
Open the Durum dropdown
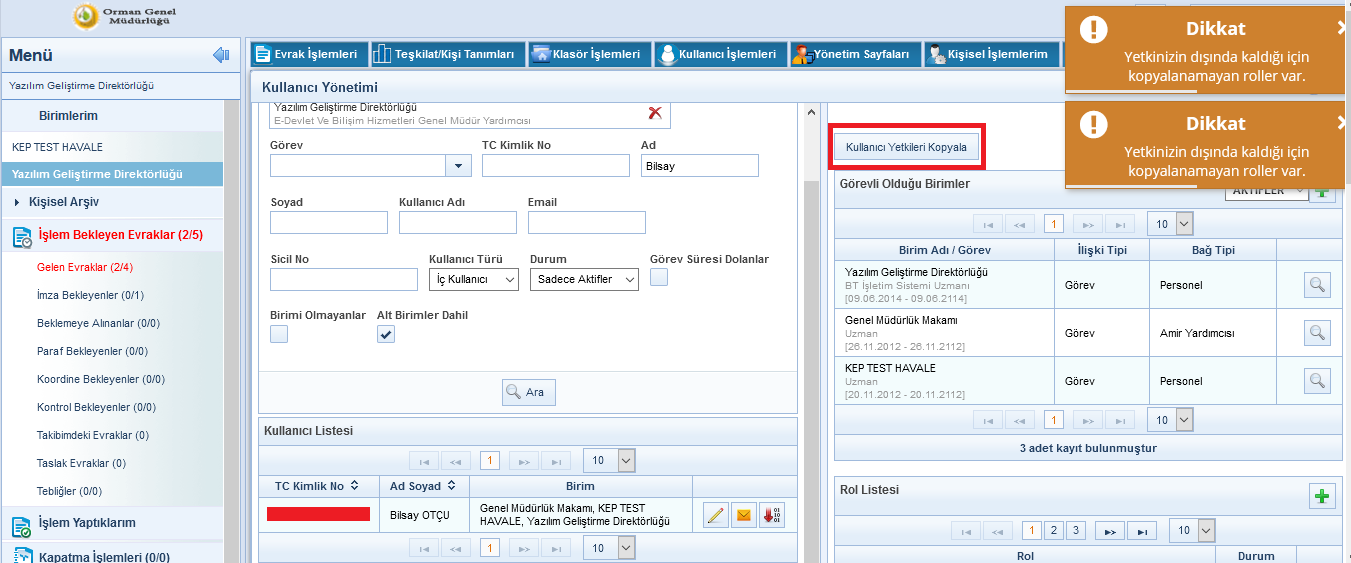584,279
